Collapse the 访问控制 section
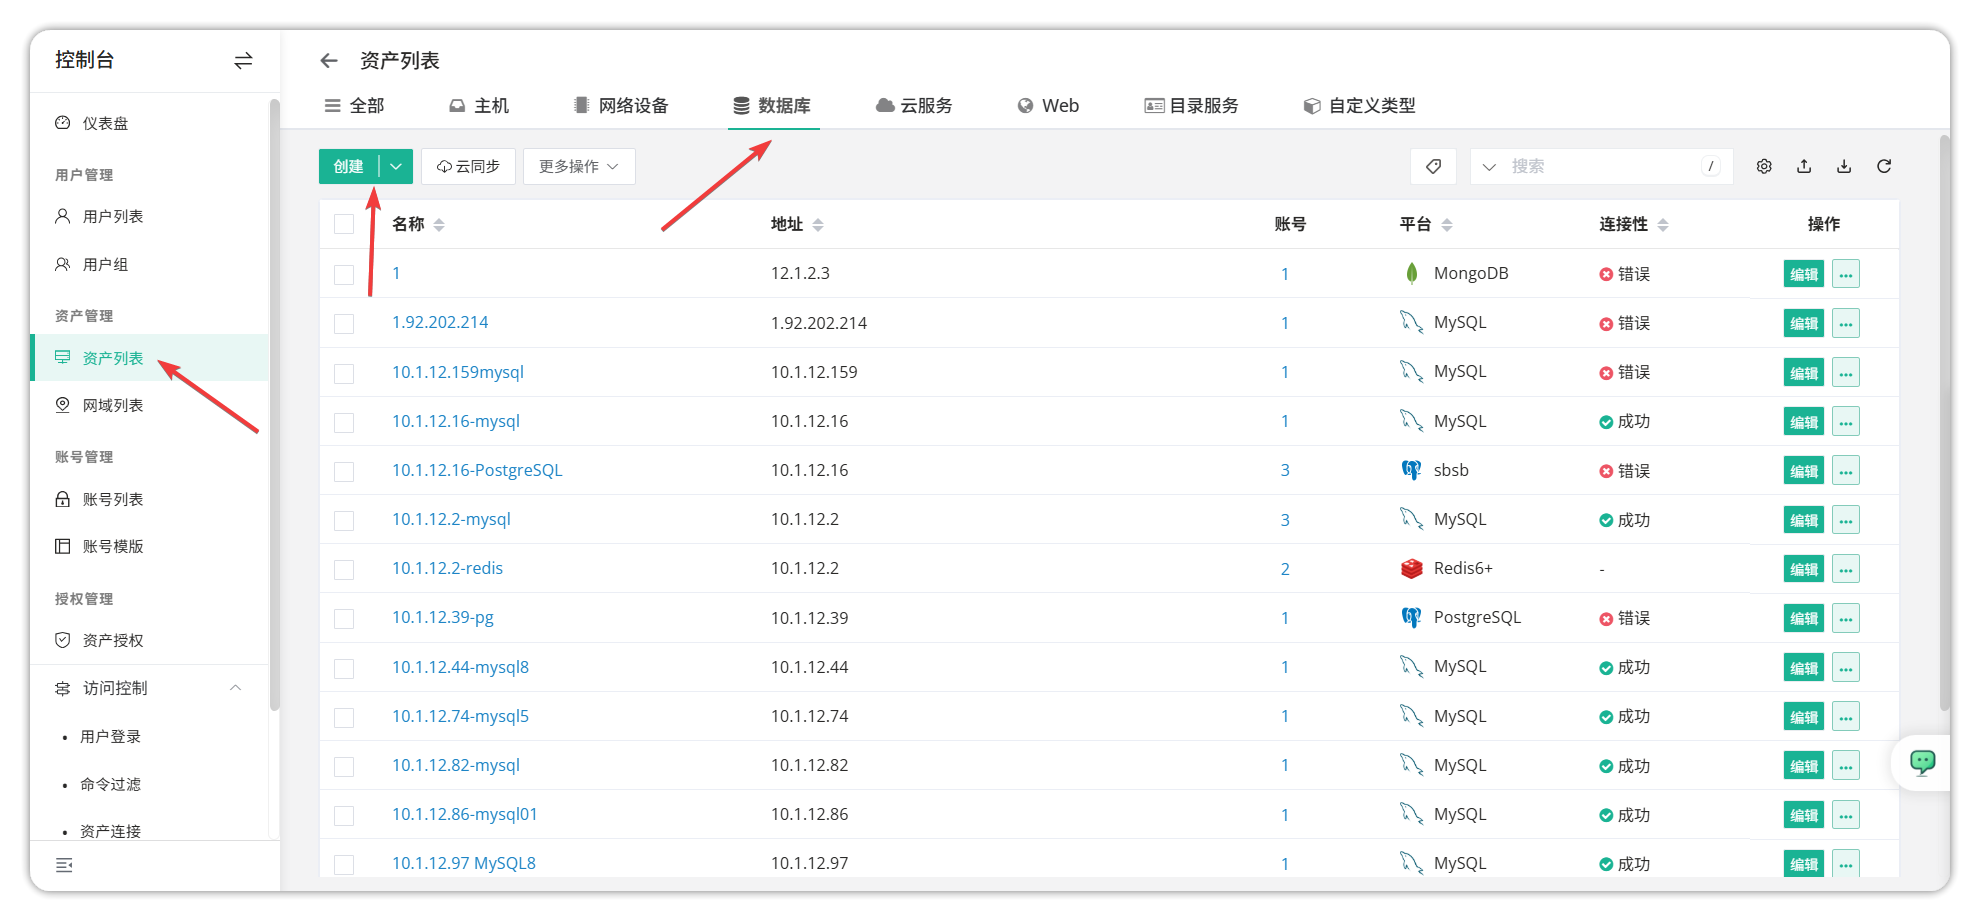 coord(236,688)
